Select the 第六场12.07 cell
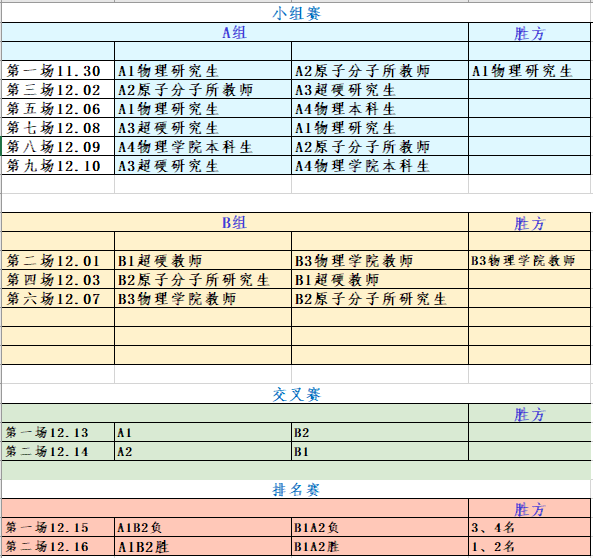Image resolution: width=593 pixels, height=558 pixels. point(58,298)
